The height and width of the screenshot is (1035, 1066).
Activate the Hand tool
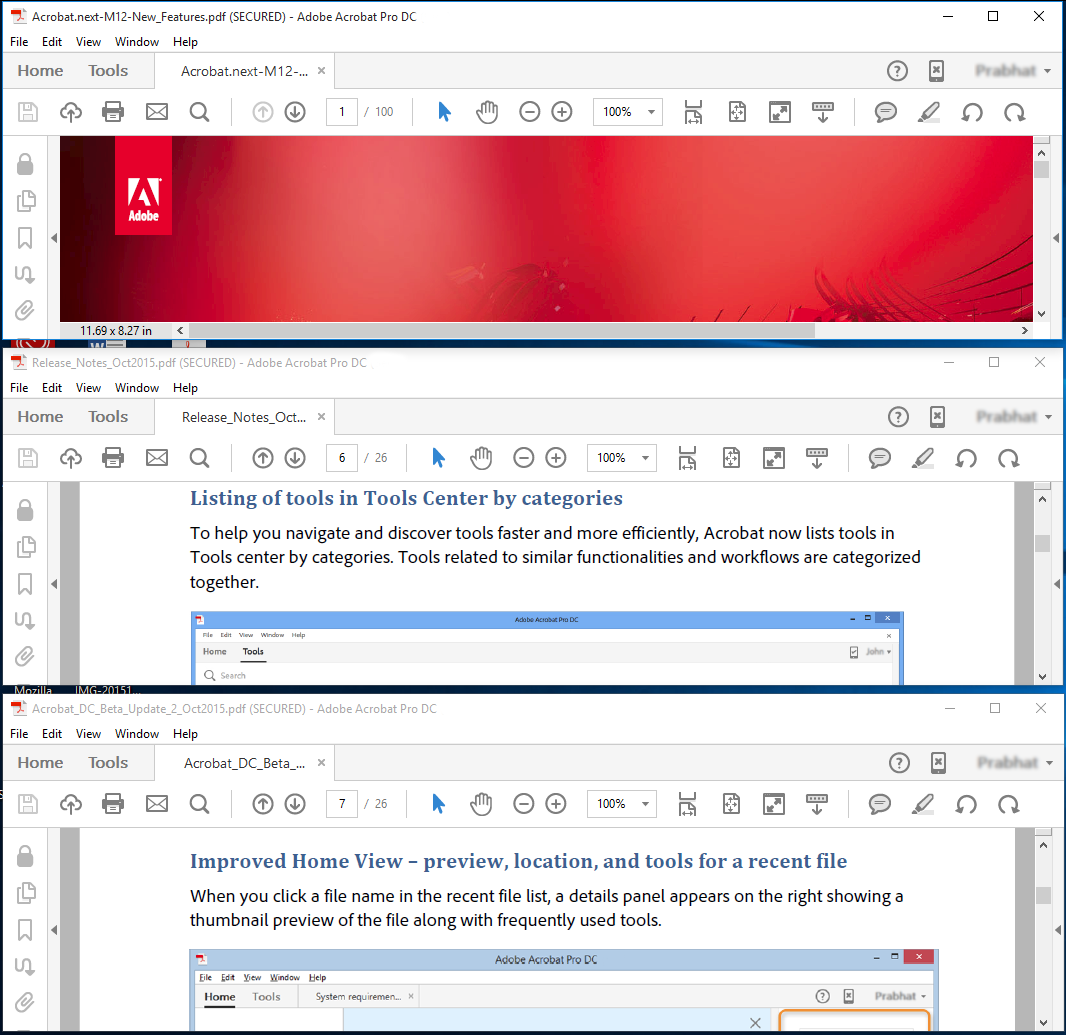(x=487, y=111)
